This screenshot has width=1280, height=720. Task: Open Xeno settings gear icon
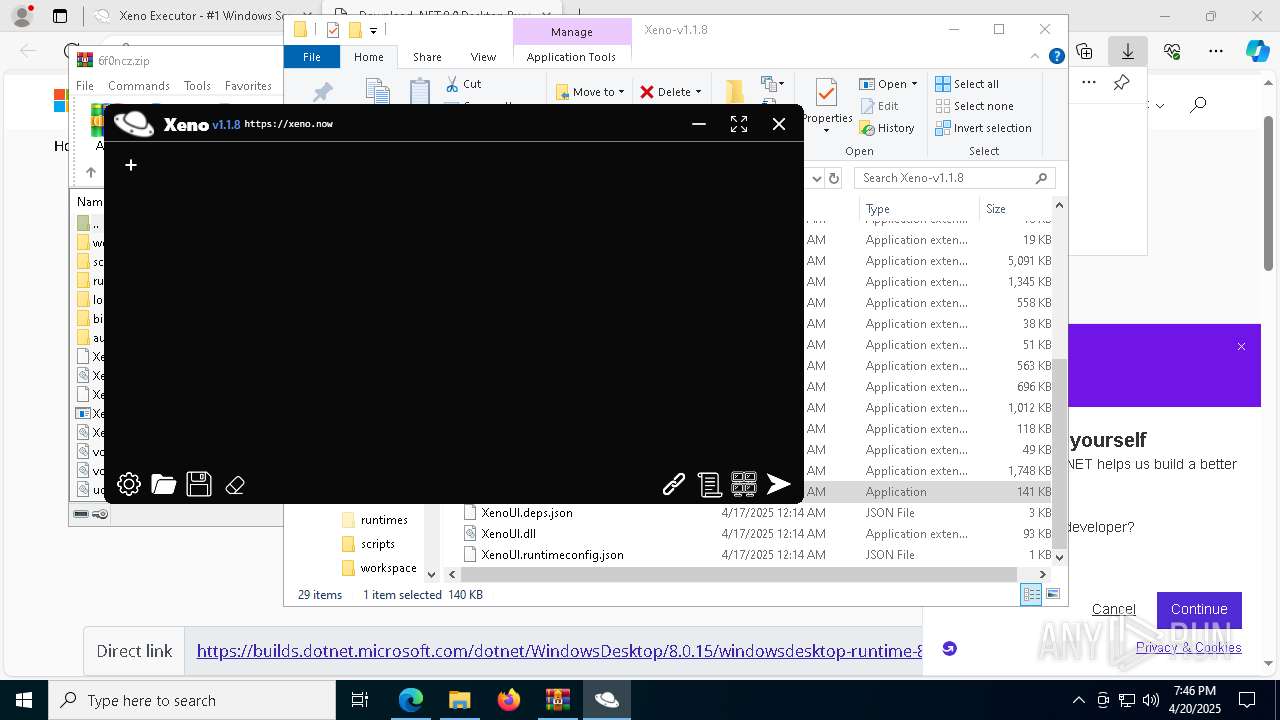pos(129,485)
